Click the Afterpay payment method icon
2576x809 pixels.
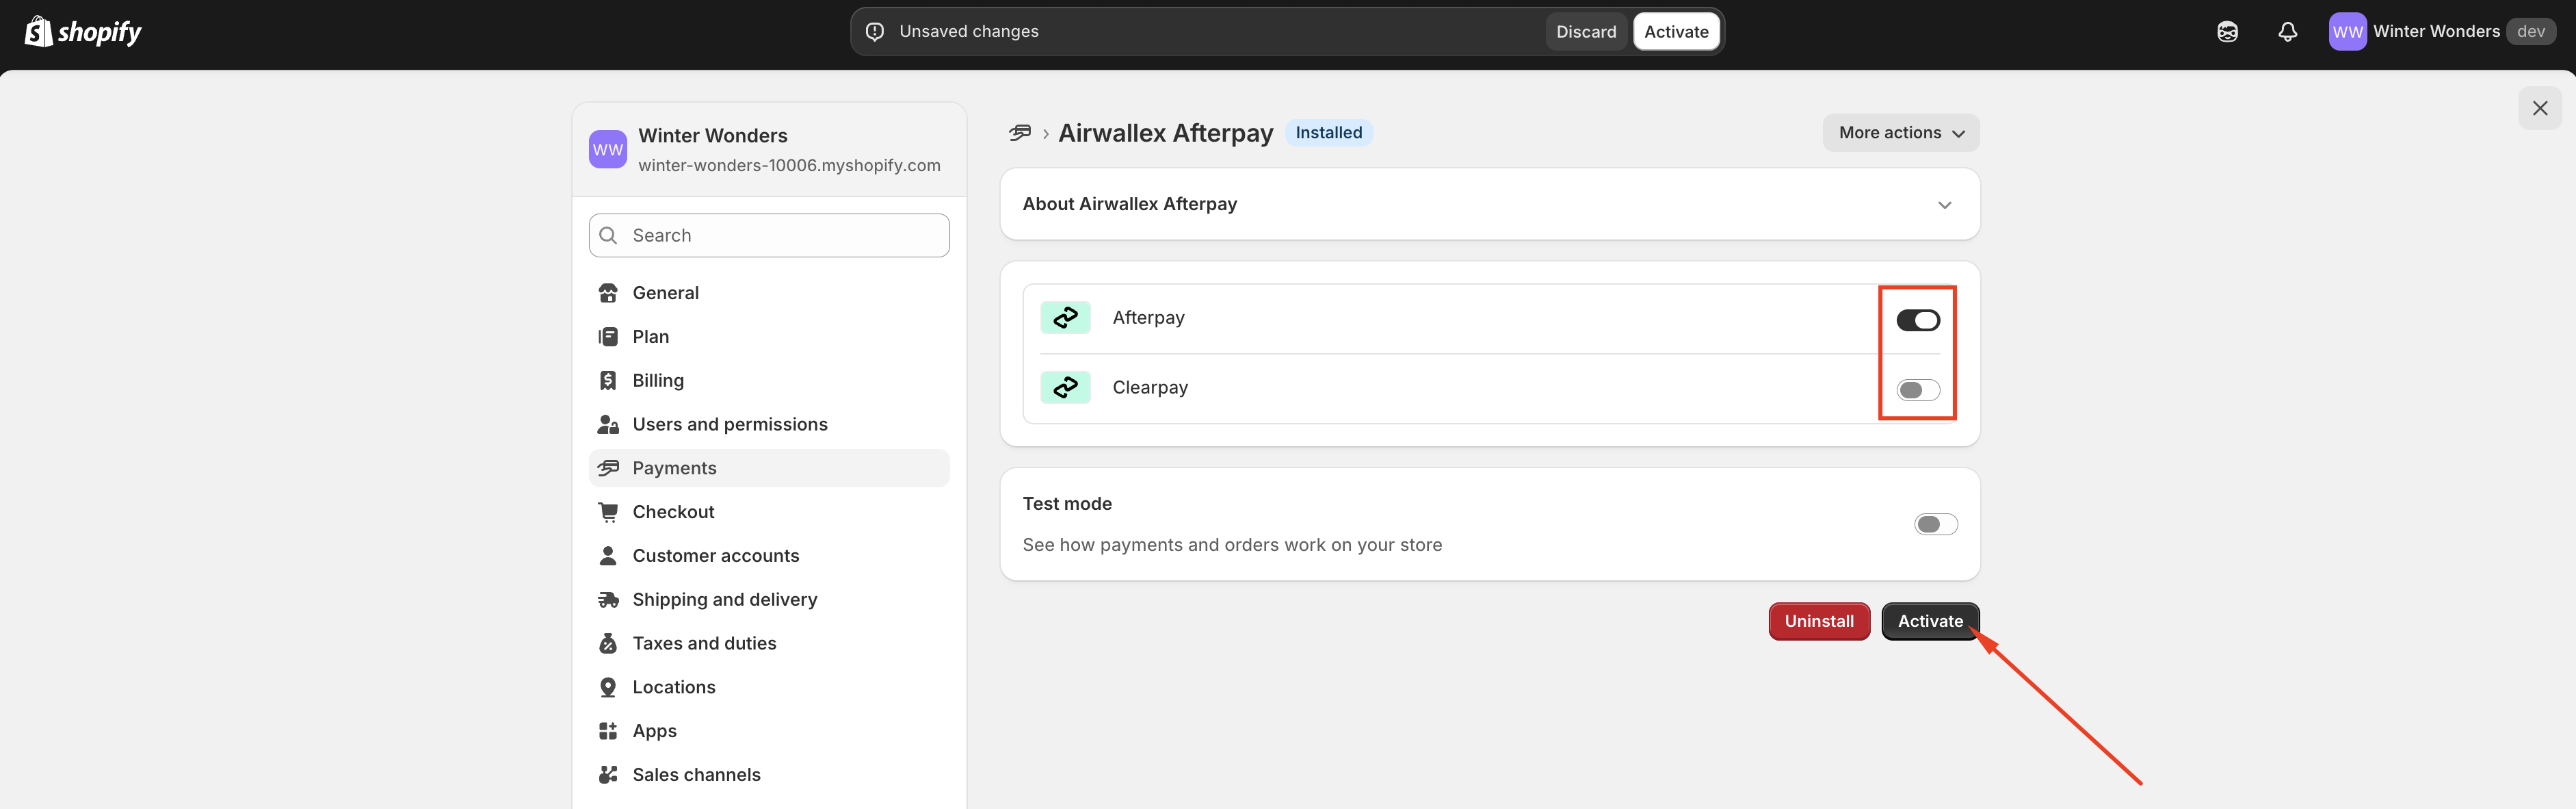(x=1065, y=317)
